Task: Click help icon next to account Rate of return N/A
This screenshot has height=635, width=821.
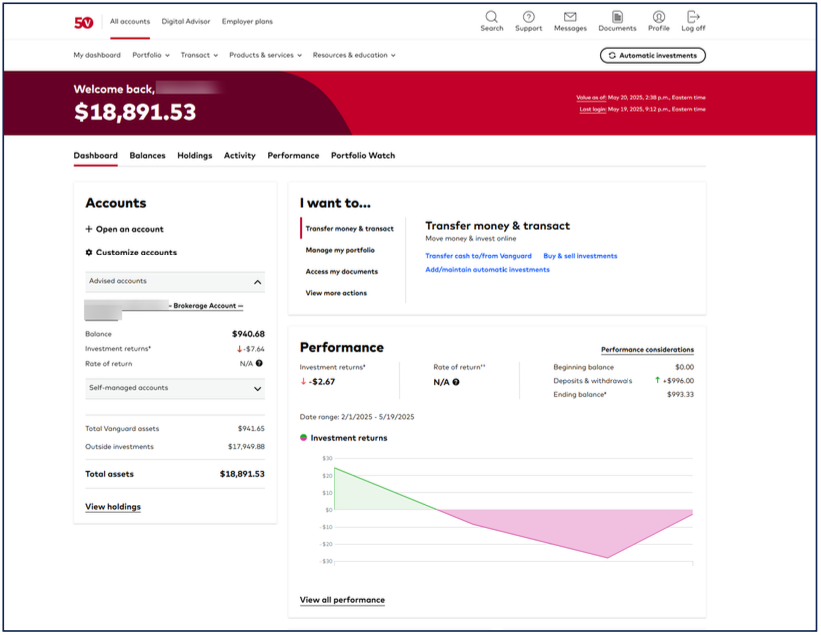Action: coord(259,363)
